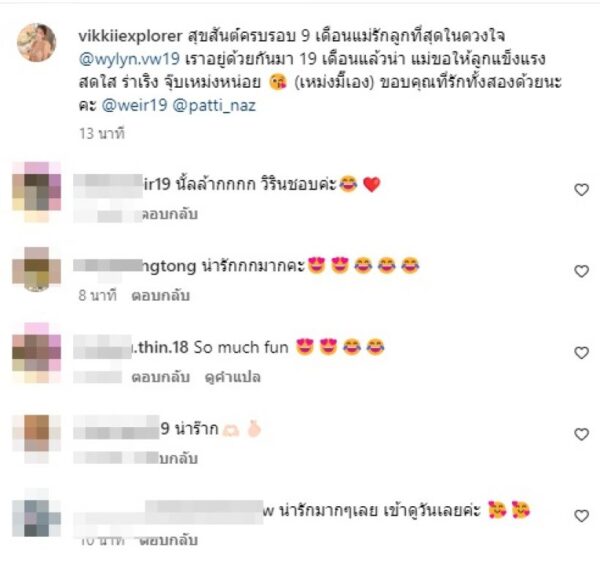Like the short น่าร๊าก comment

(x=581, y=434)
